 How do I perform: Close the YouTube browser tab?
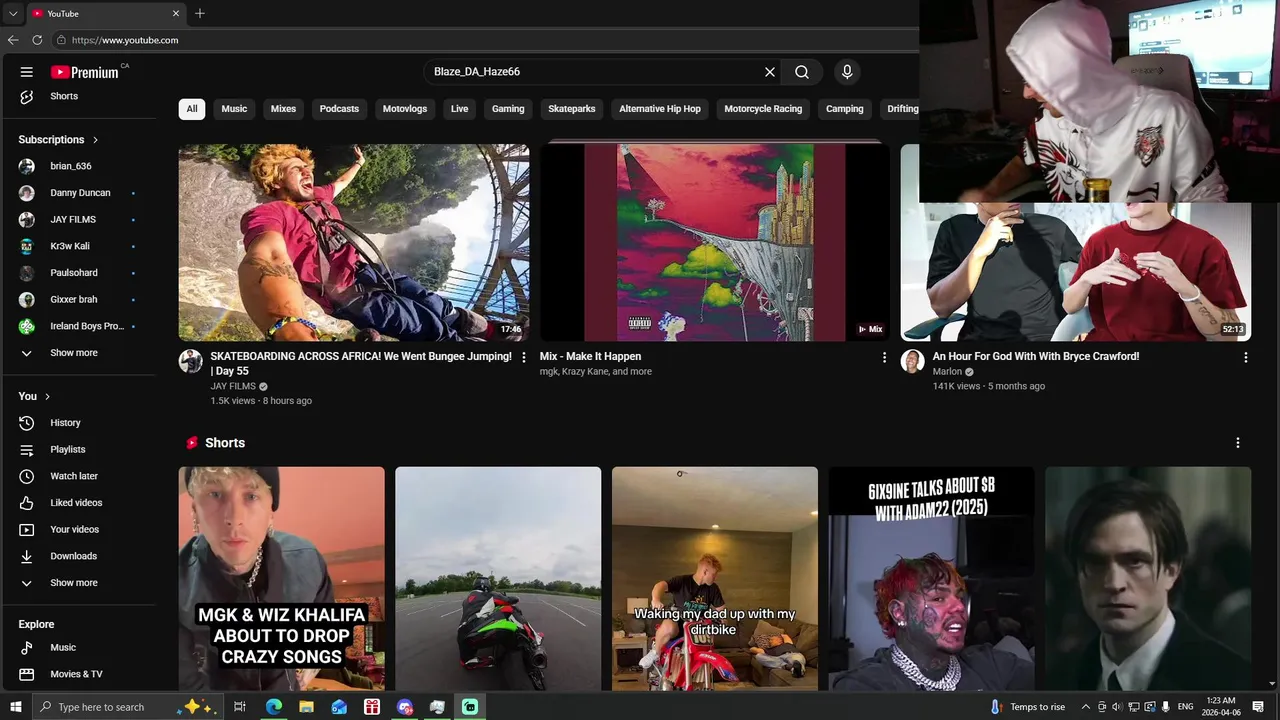click(x=176, y=13)
